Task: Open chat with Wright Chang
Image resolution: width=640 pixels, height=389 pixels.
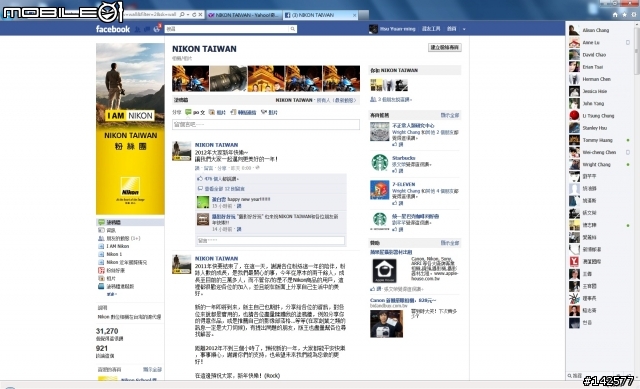Action: pyautogui.click(x=600, y=164)
